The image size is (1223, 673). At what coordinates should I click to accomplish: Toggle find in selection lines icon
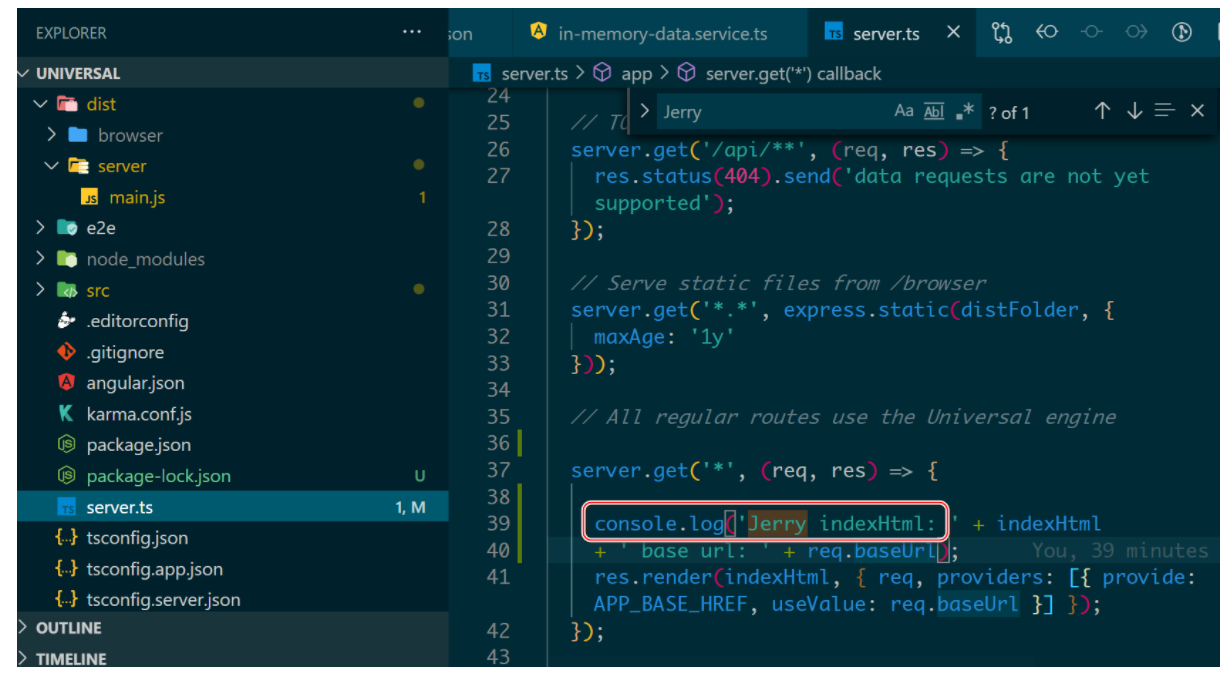point(1165,111)
